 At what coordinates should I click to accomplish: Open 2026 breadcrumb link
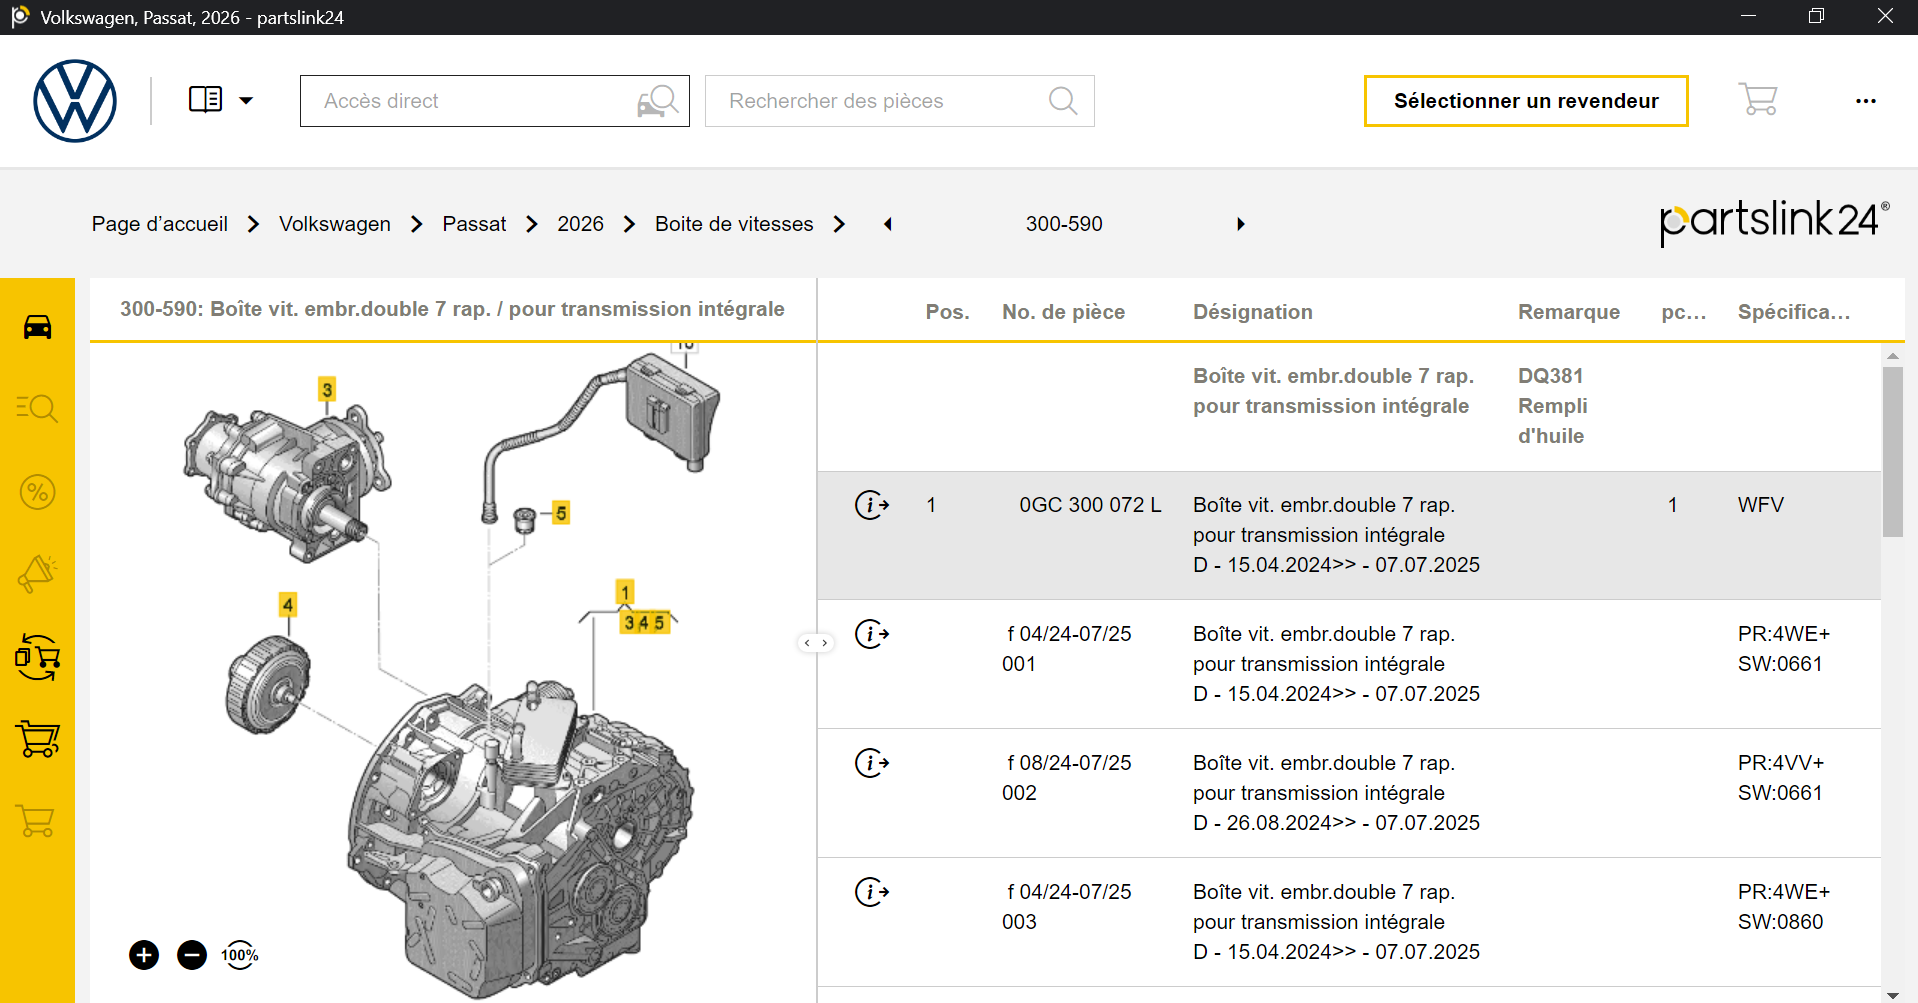[581, 224]
